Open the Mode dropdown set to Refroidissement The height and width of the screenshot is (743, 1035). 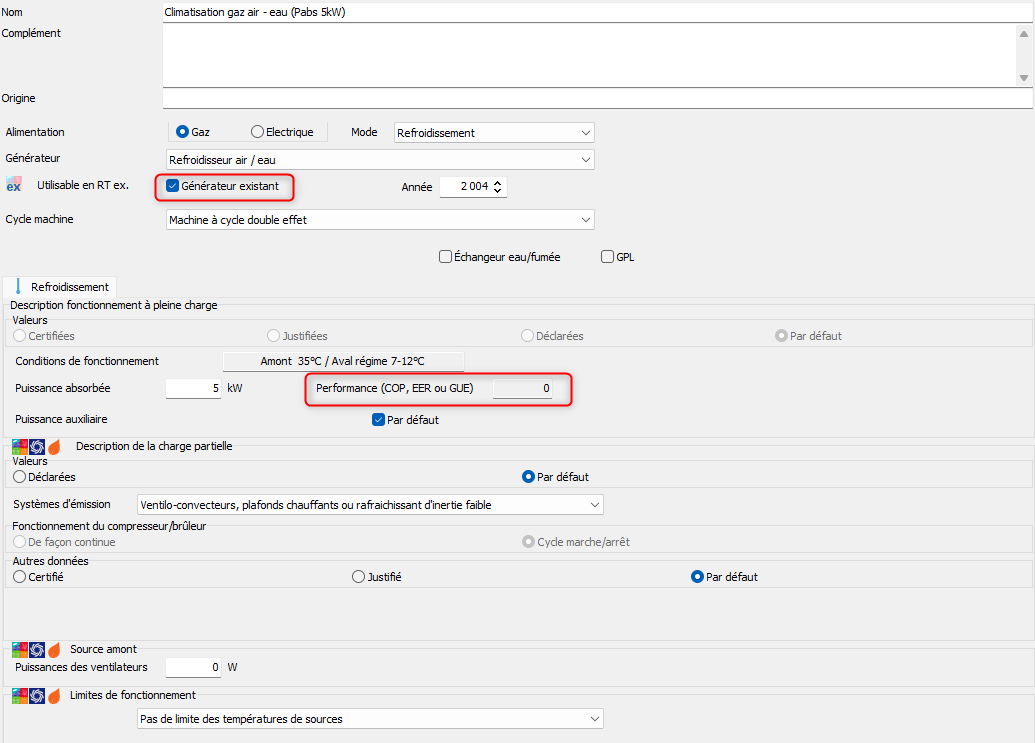pyautogui.click(x=494, y=132)
